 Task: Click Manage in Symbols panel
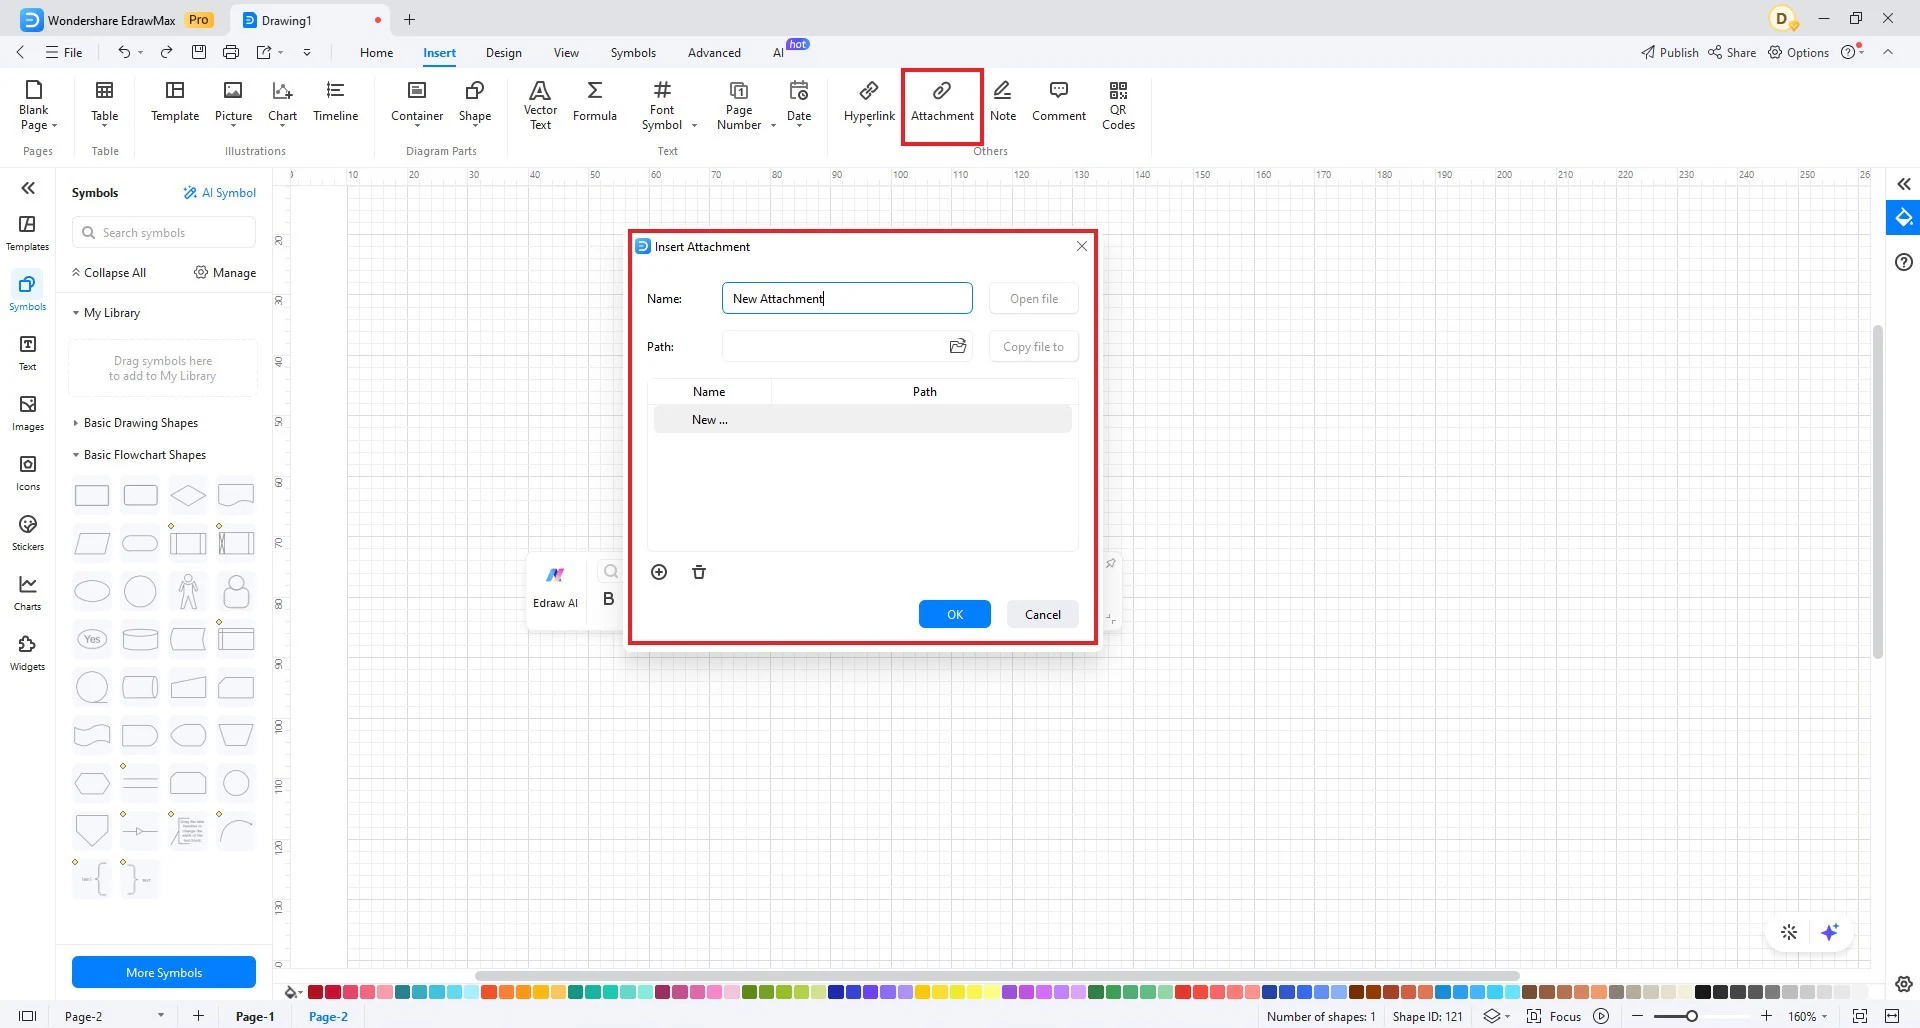click(225, 273)
